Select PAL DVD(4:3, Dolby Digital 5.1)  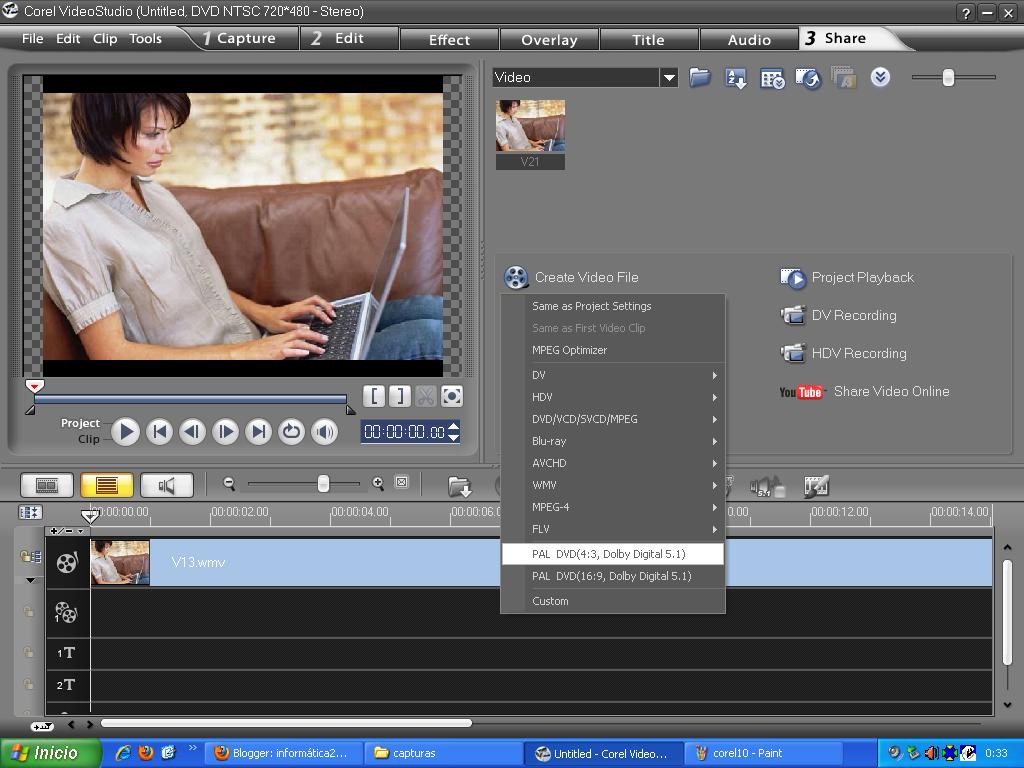(613, 554)
